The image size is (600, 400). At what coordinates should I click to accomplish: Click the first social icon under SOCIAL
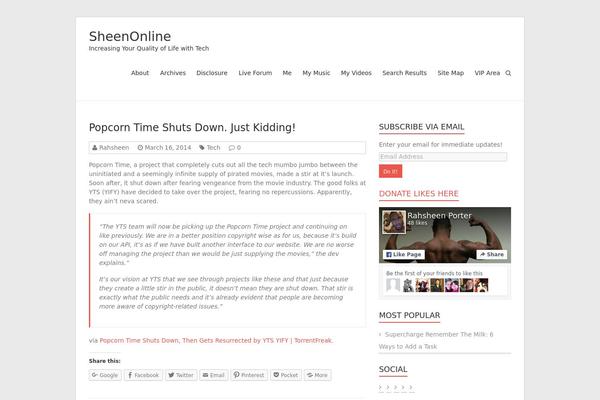pos(380,388)
